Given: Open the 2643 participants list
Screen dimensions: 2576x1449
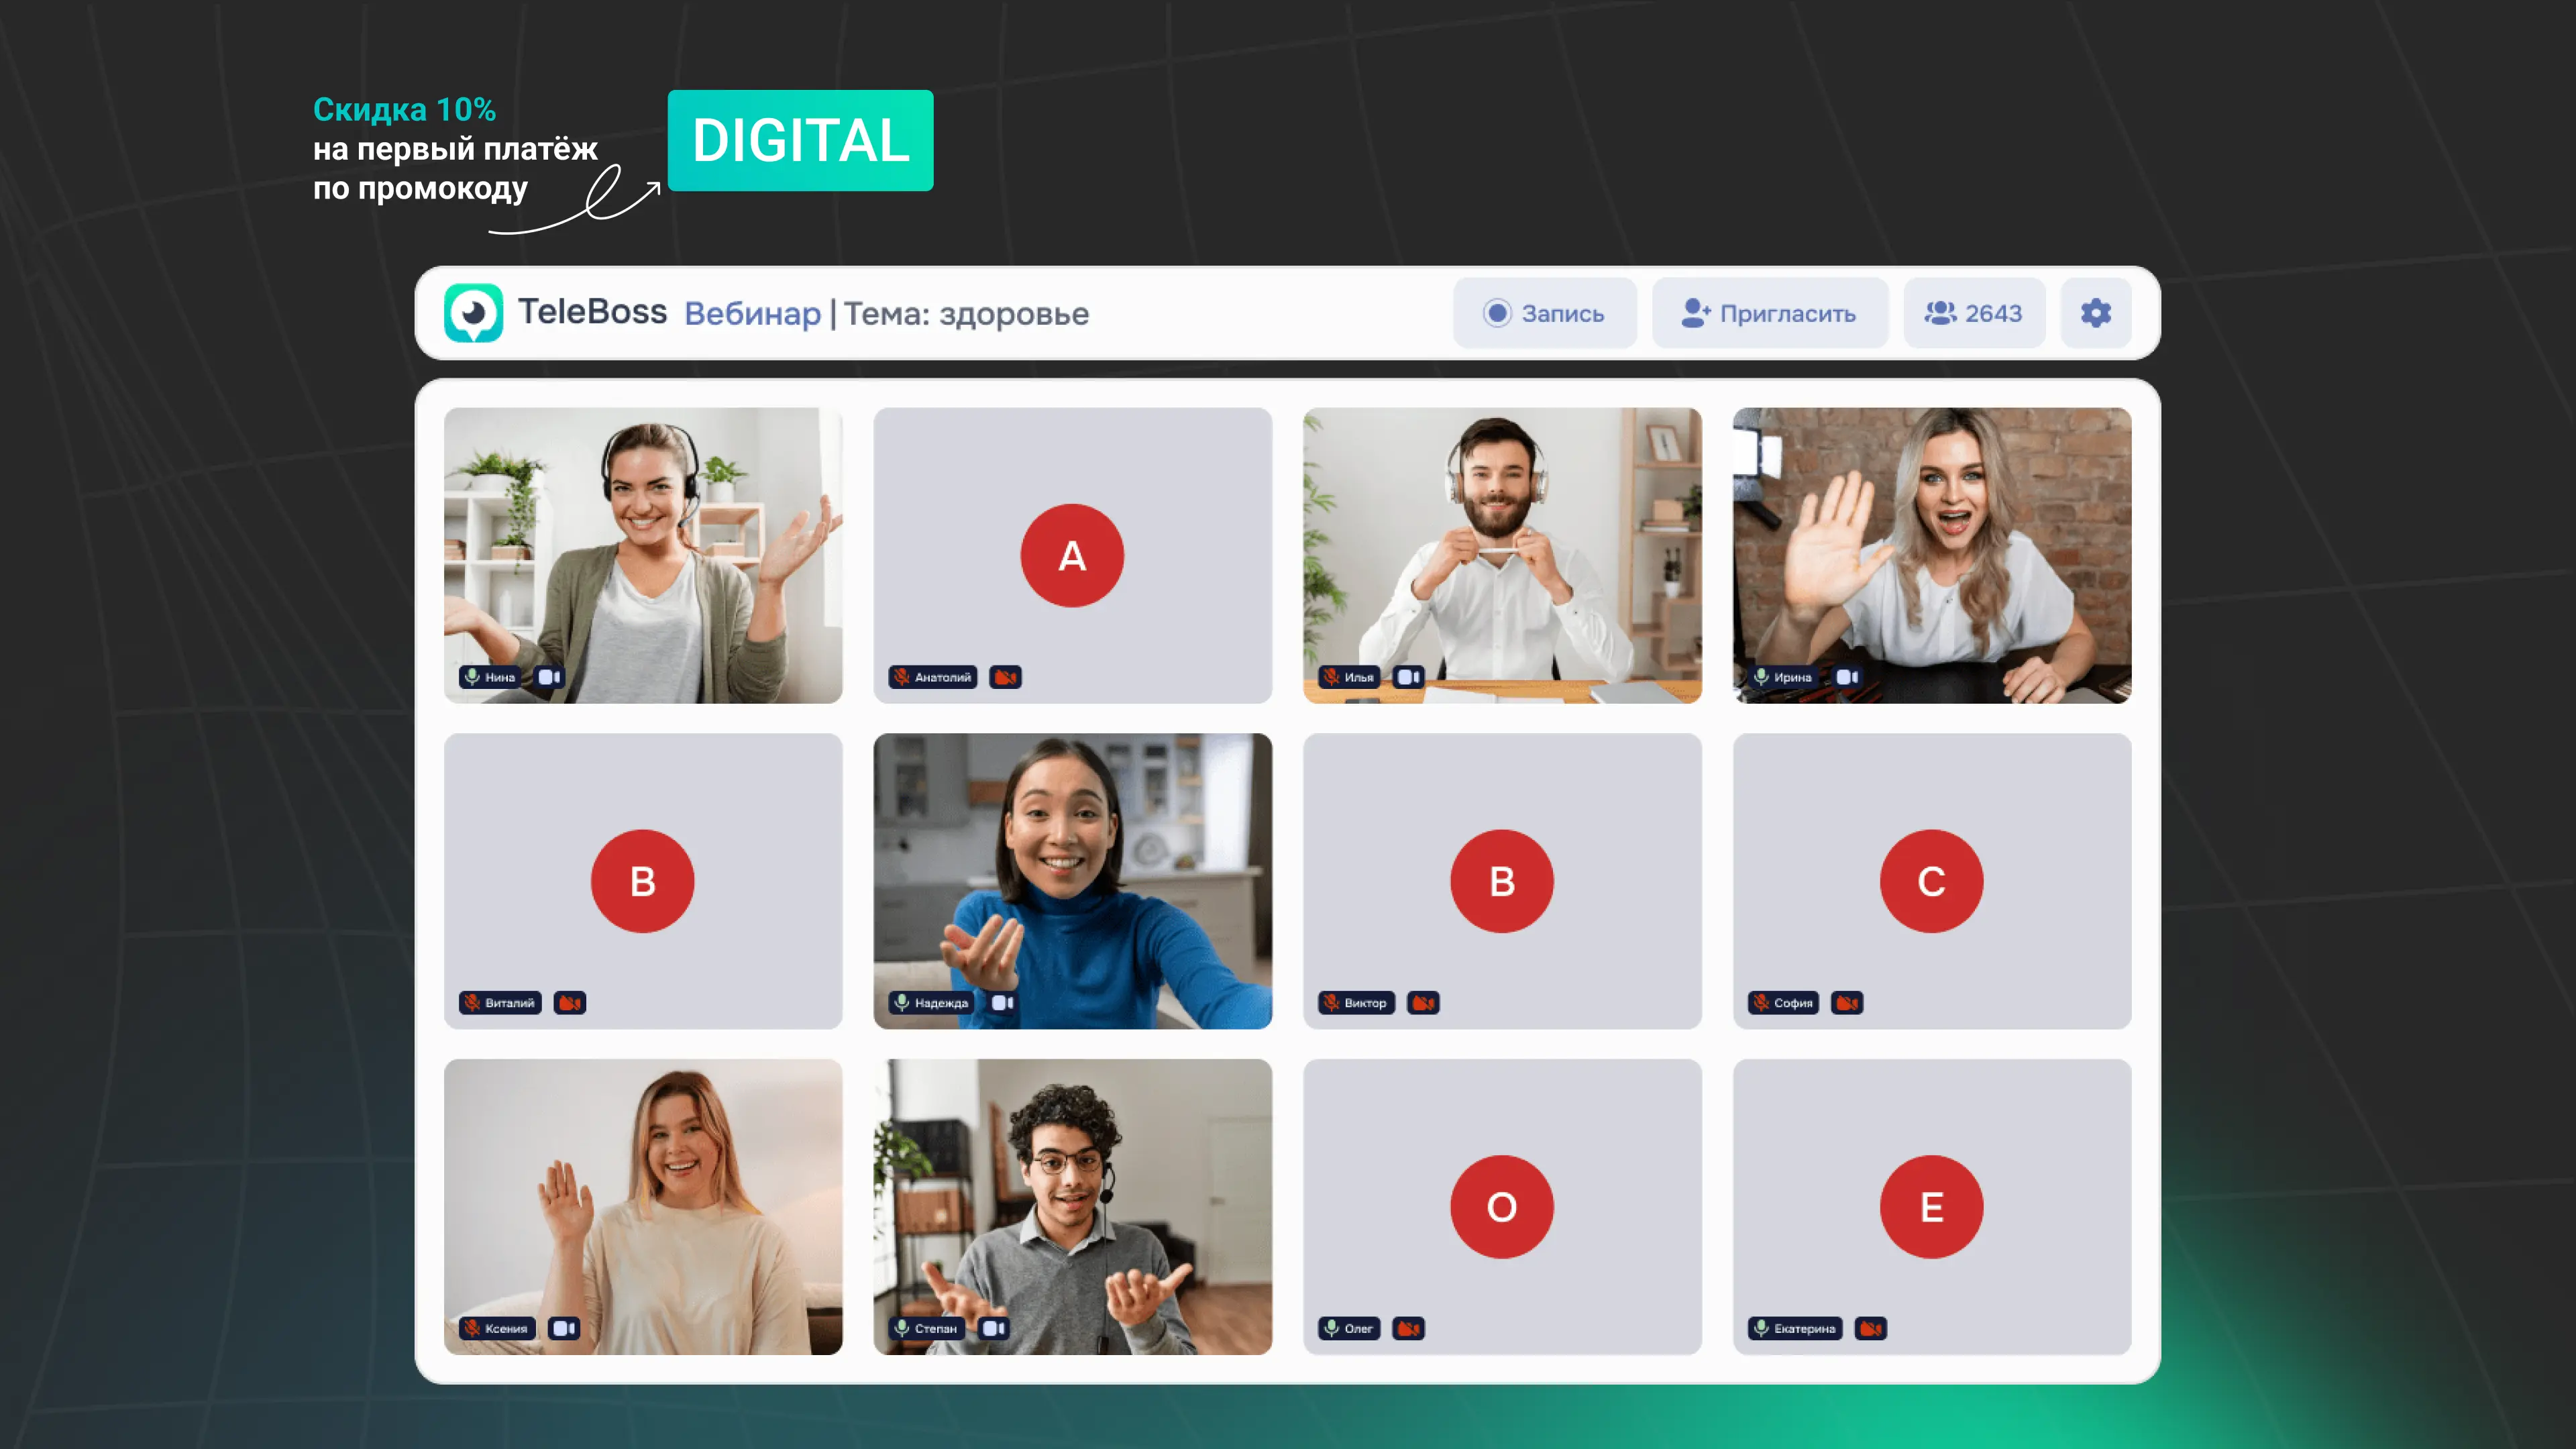Looking at the screenshot, I should coord(1973,313).
